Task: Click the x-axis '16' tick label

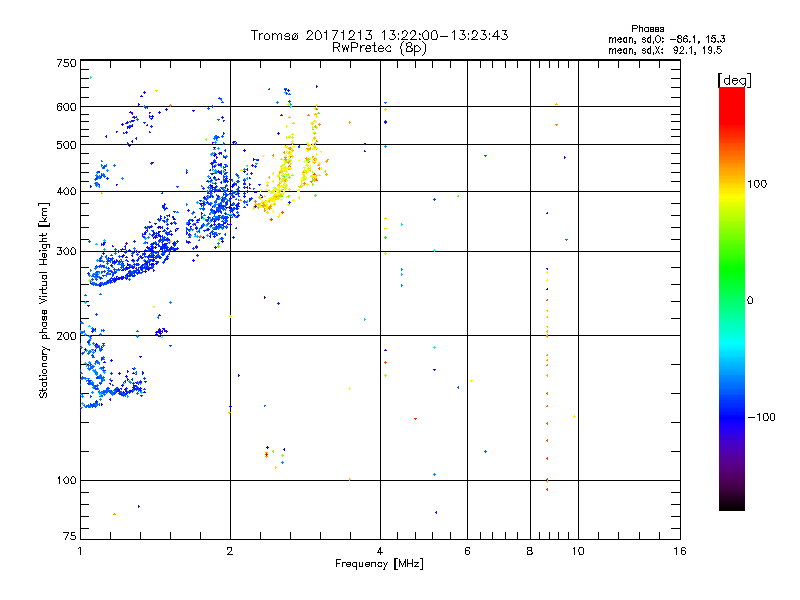Action: (x=680, y=551)
